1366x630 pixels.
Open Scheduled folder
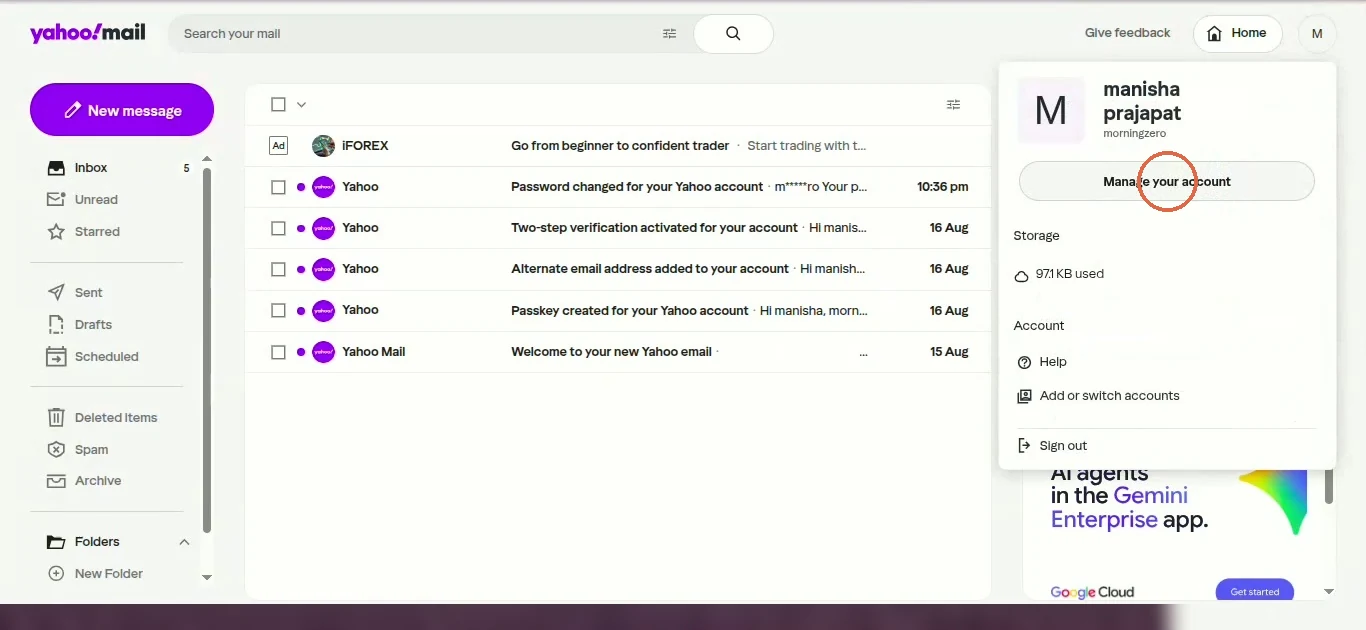click(x=106, y=357)
